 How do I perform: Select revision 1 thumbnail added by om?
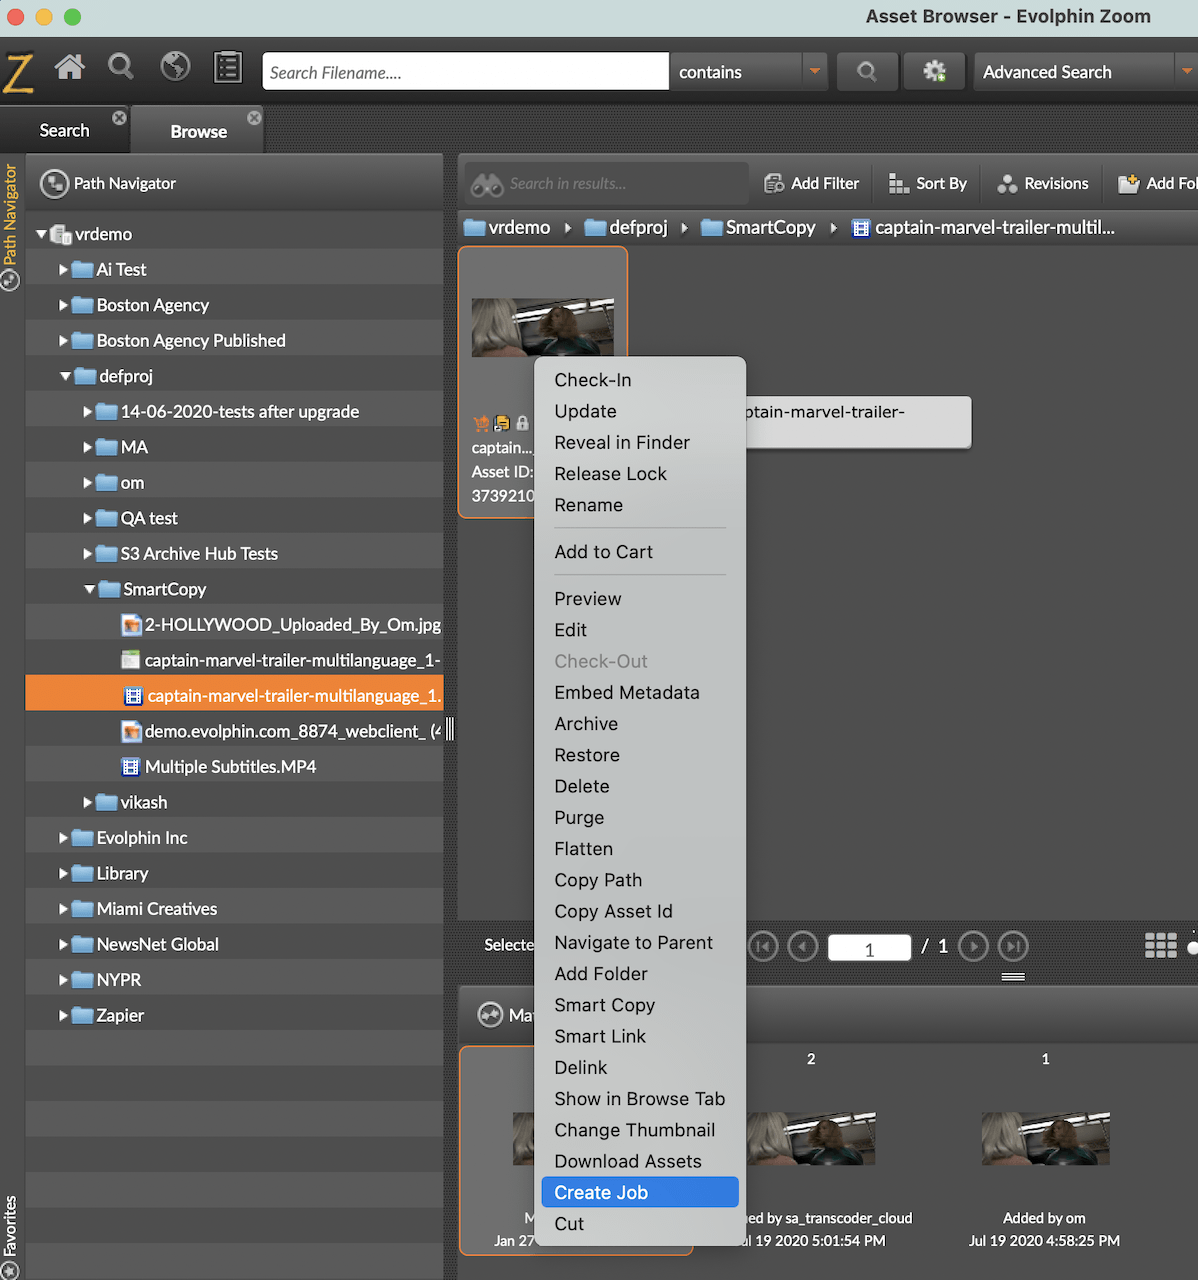(x=1045, y=1138)
